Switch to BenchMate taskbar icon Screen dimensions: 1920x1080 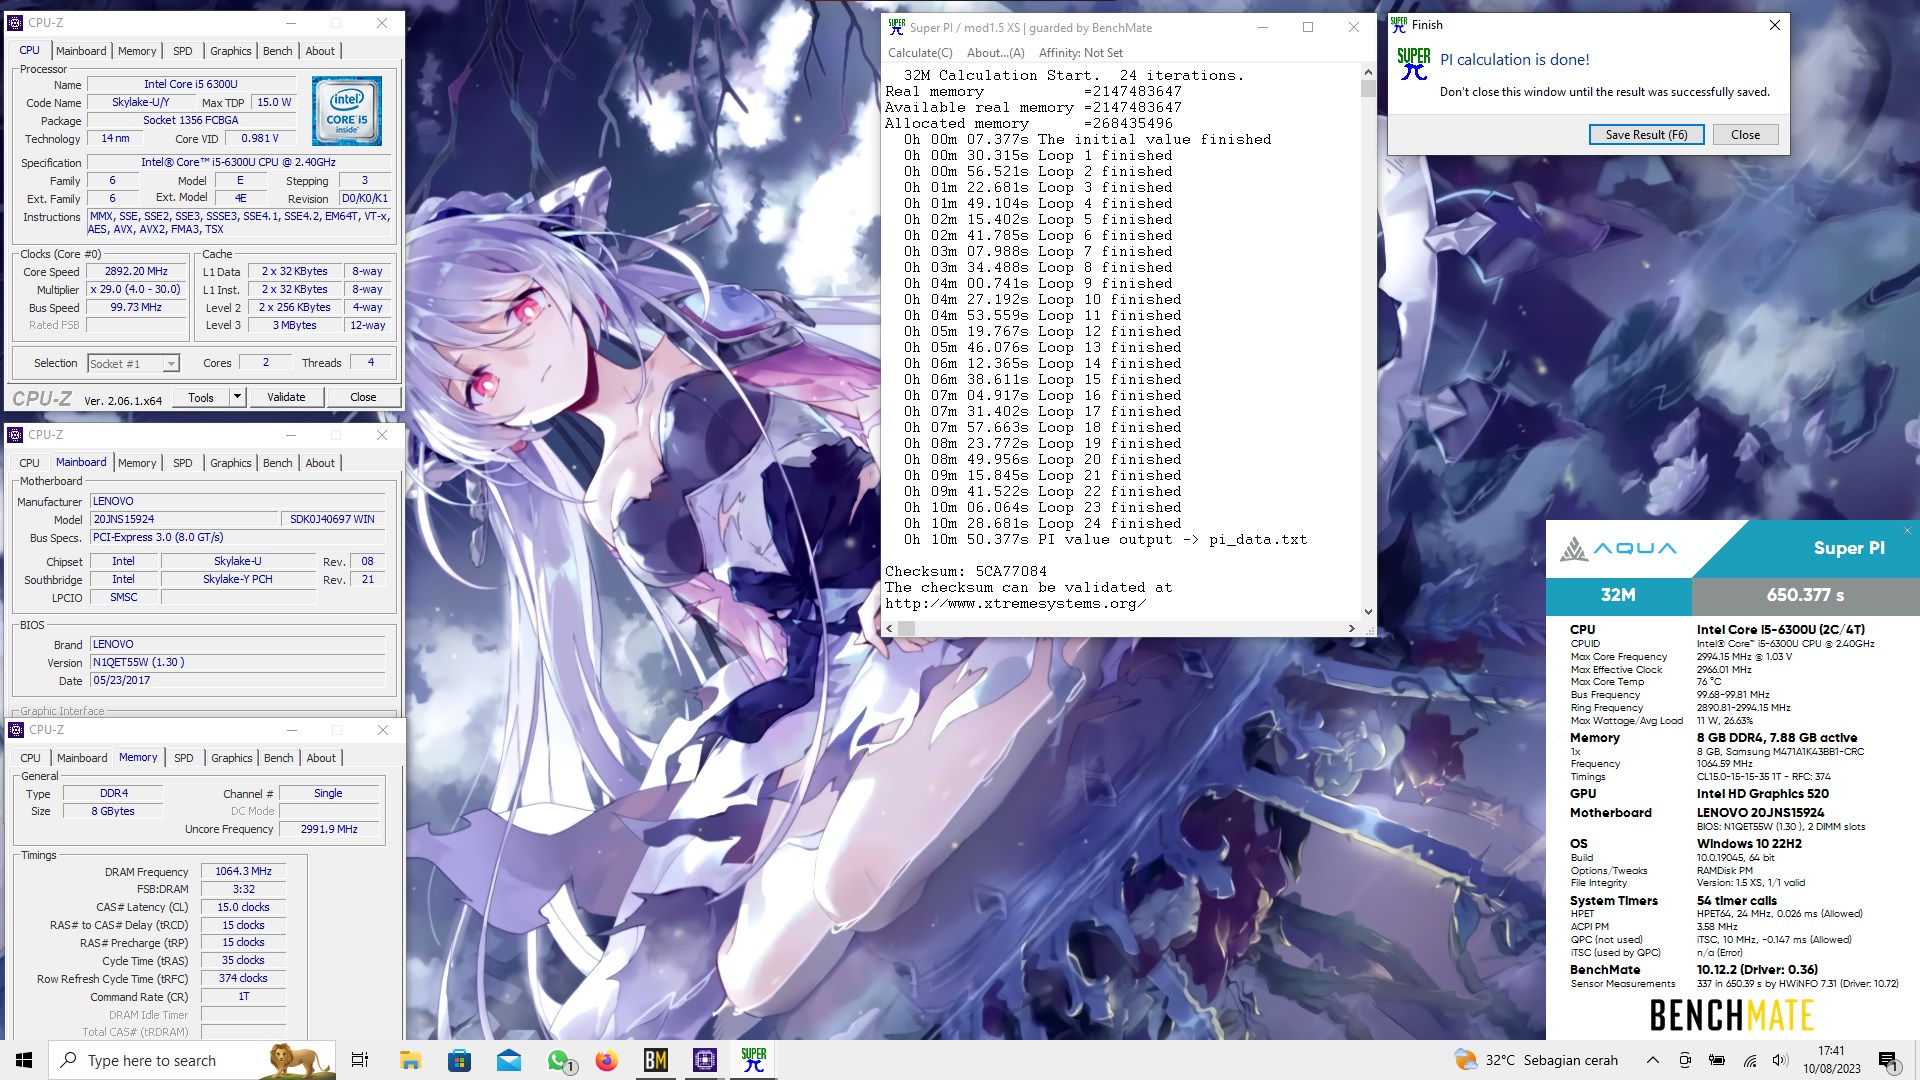[x=656, y=1060]
